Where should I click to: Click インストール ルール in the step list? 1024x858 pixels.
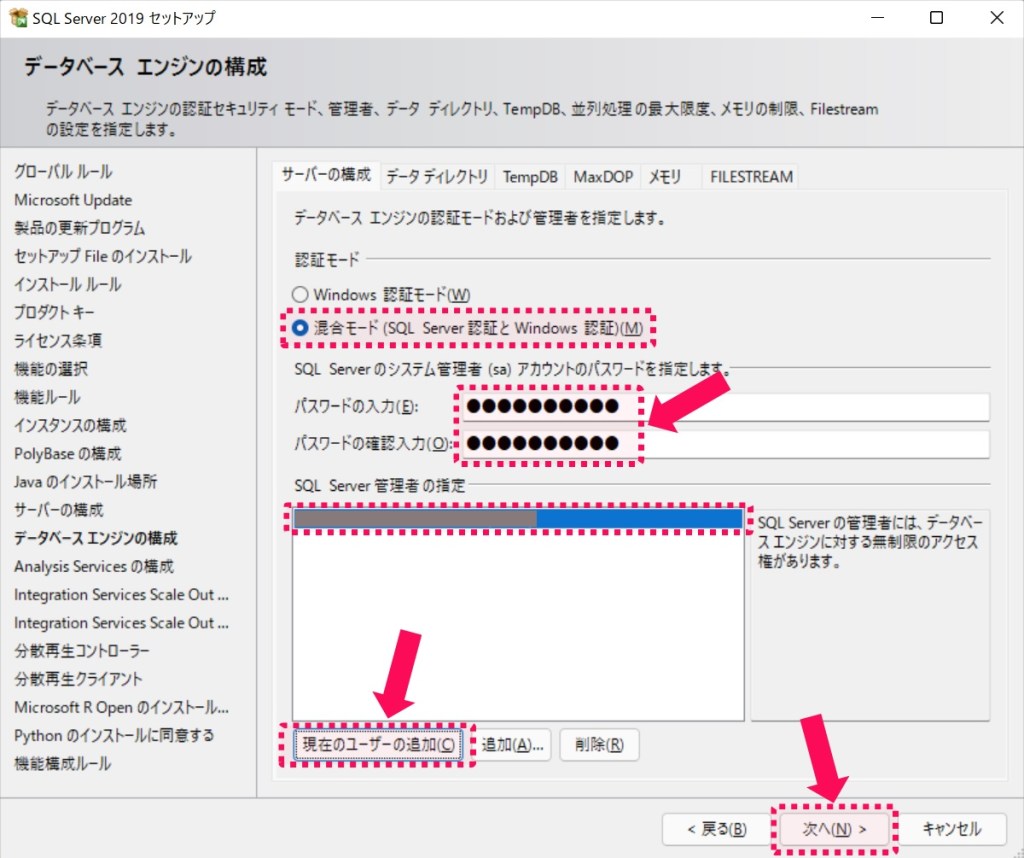pos(68,285)
